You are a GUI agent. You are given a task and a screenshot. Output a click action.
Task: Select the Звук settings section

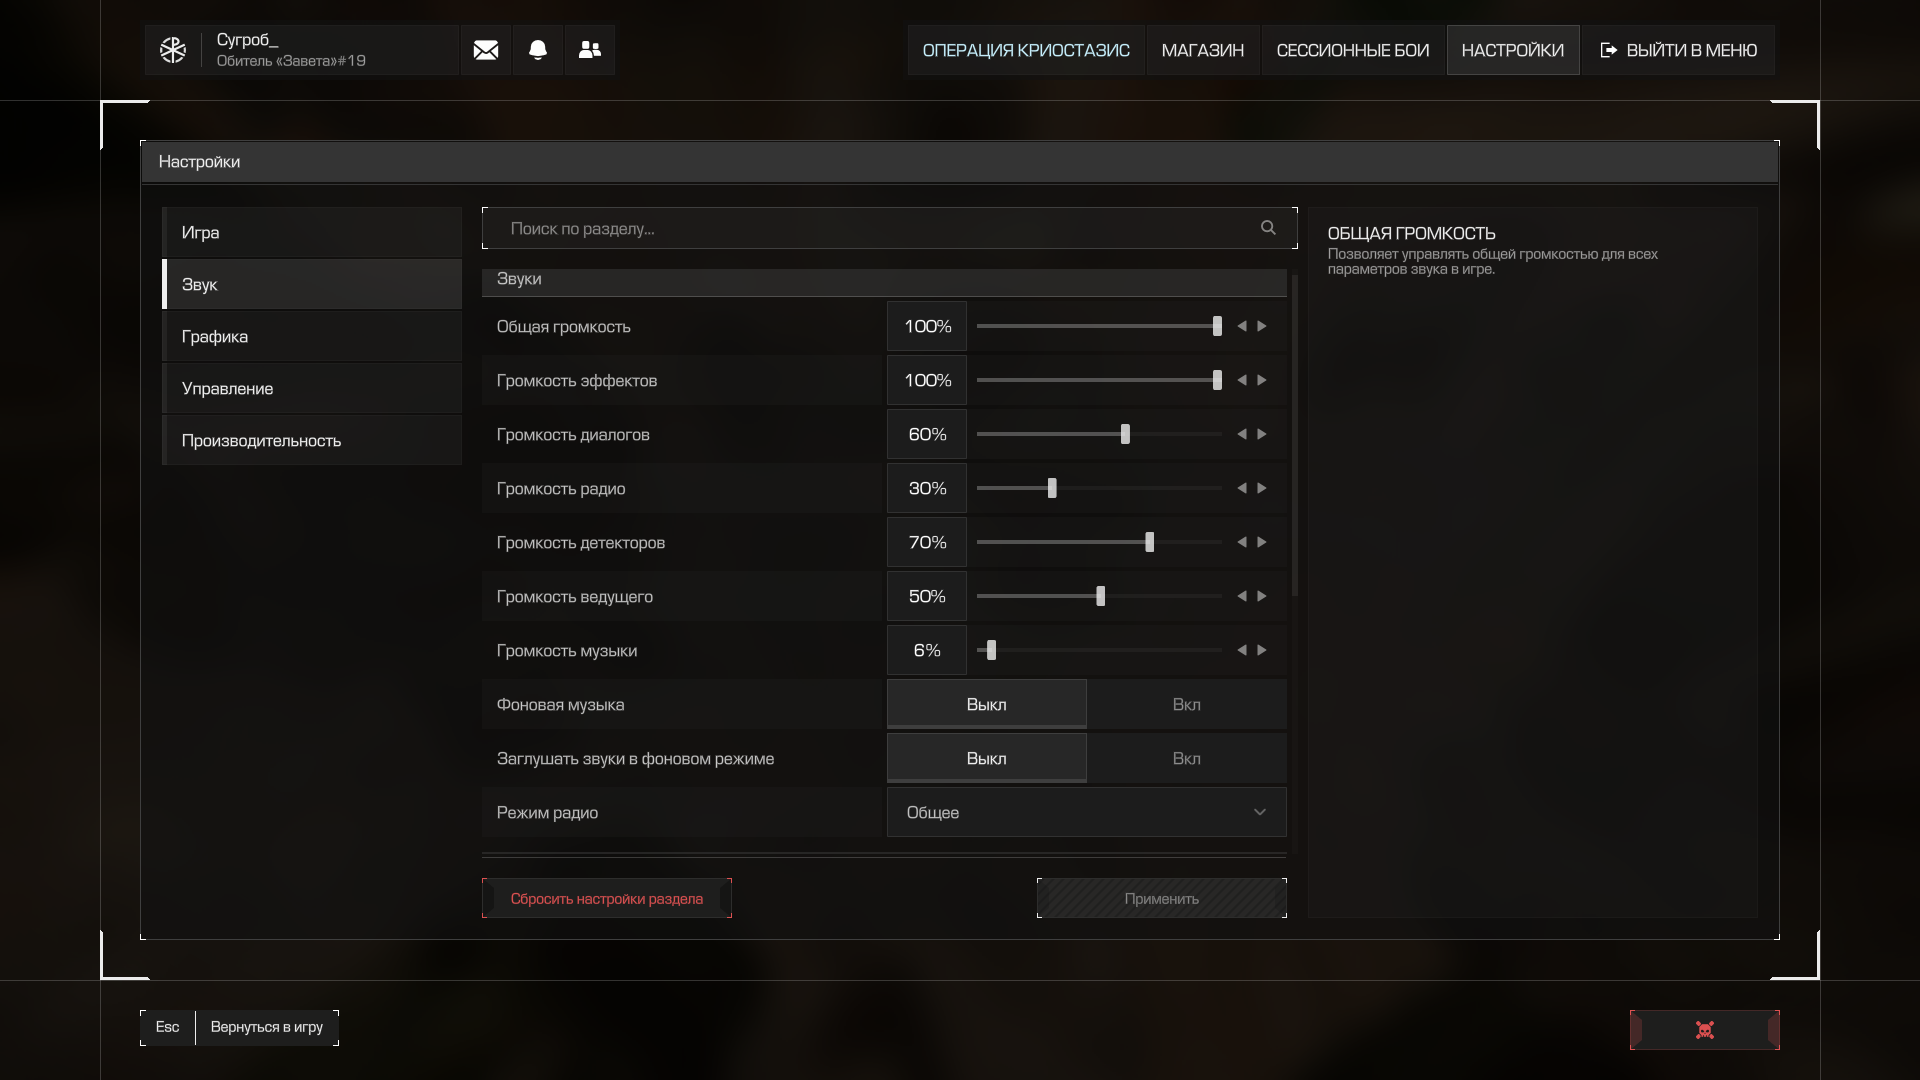pos(312,284)
